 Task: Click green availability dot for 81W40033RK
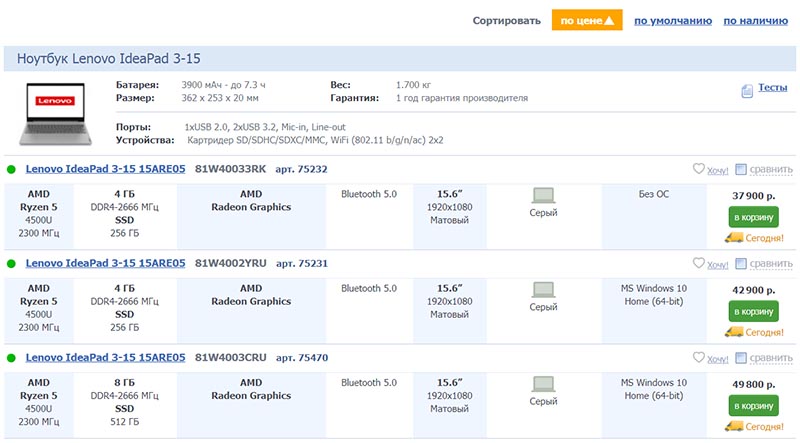pyautogui.click(x=11, y=169)
